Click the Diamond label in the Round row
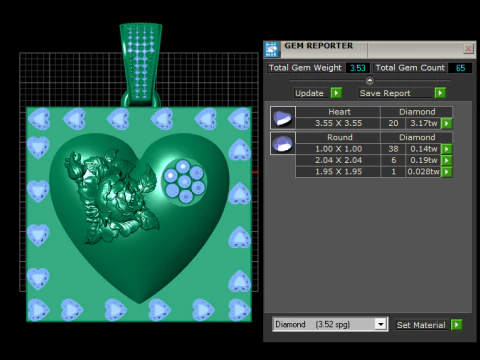This screenshot has height=360, width=480. 417,137
